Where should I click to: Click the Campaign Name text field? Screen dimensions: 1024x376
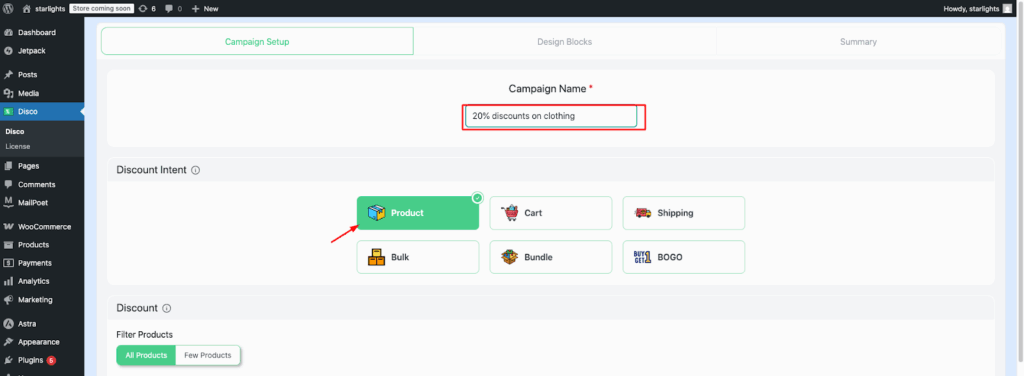point(551,116)
